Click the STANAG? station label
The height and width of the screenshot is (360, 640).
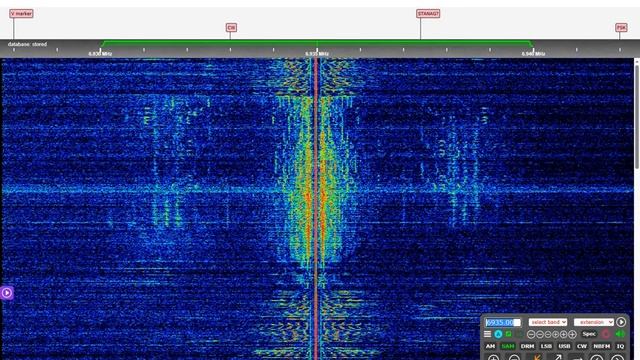[x=428, y=13]
